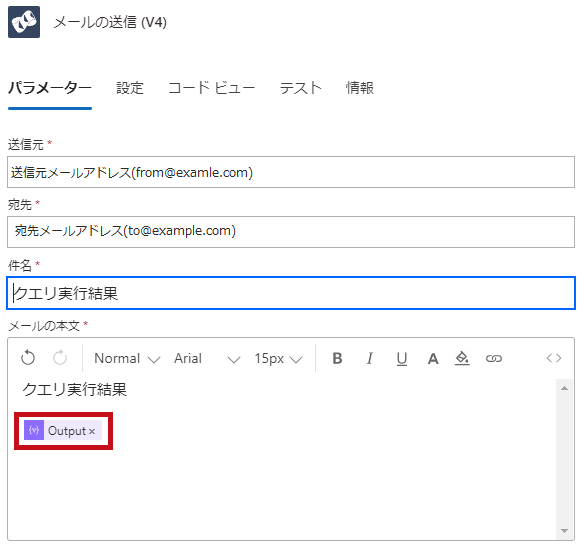Click the redo icon in editor toolbar
581x547 pixels.
tap(60, 358)
